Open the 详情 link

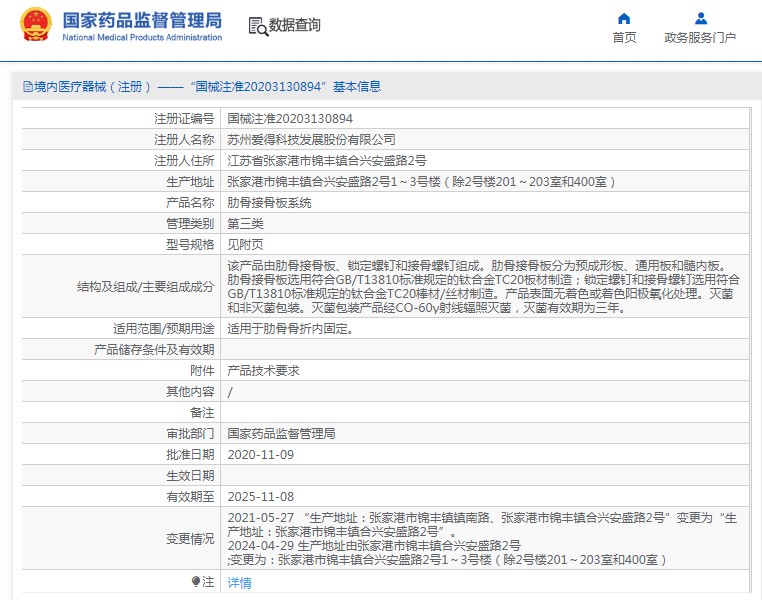[x=240, y=583]
